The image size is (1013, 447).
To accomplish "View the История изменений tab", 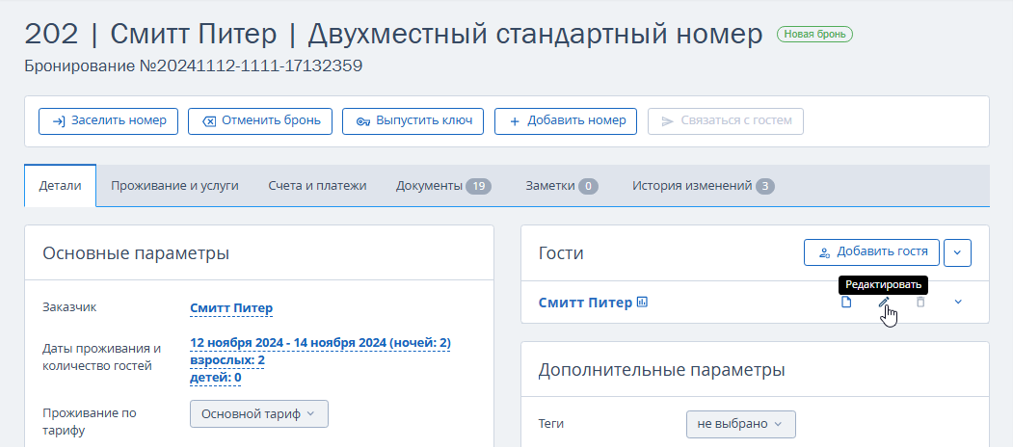I will [x=703, y=186].
